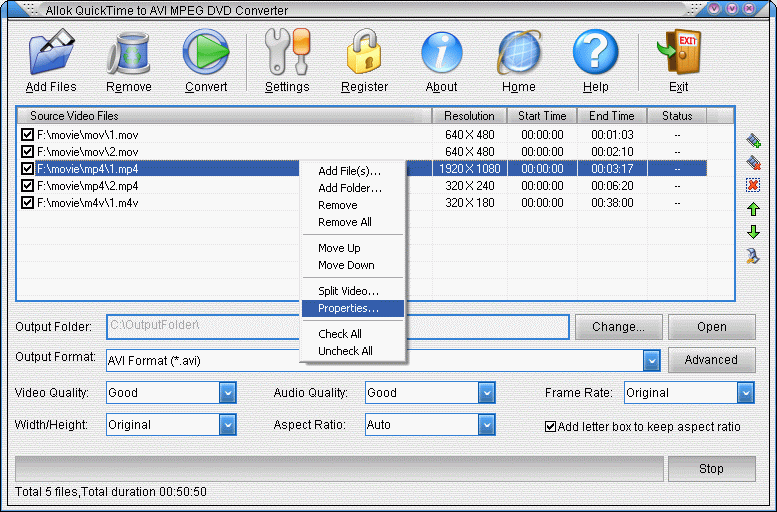Viewport: 777px width, 512px height.
Task: Choose Properties... in the context menu
Action: [348, 308]
